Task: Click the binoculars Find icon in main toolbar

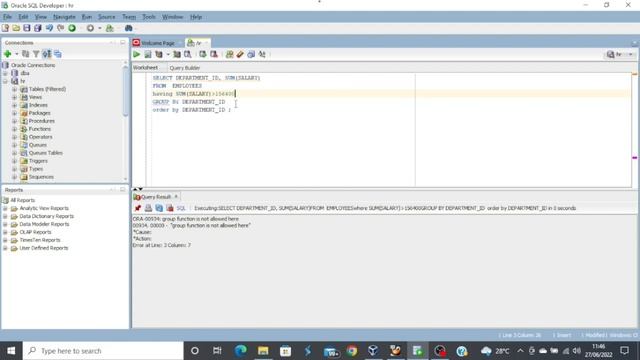Action: [x=129, y=28]
